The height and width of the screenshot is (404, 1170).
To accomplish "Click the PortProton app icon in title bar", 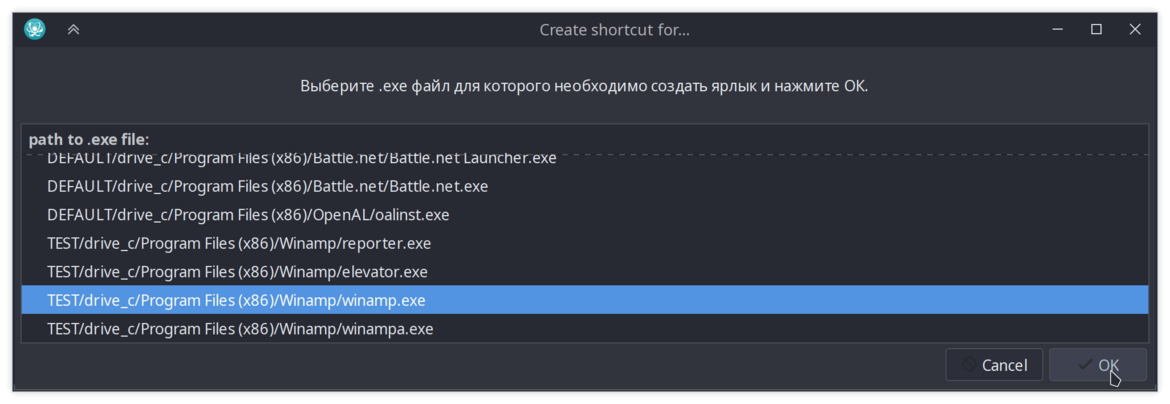I will click(35, 30).
